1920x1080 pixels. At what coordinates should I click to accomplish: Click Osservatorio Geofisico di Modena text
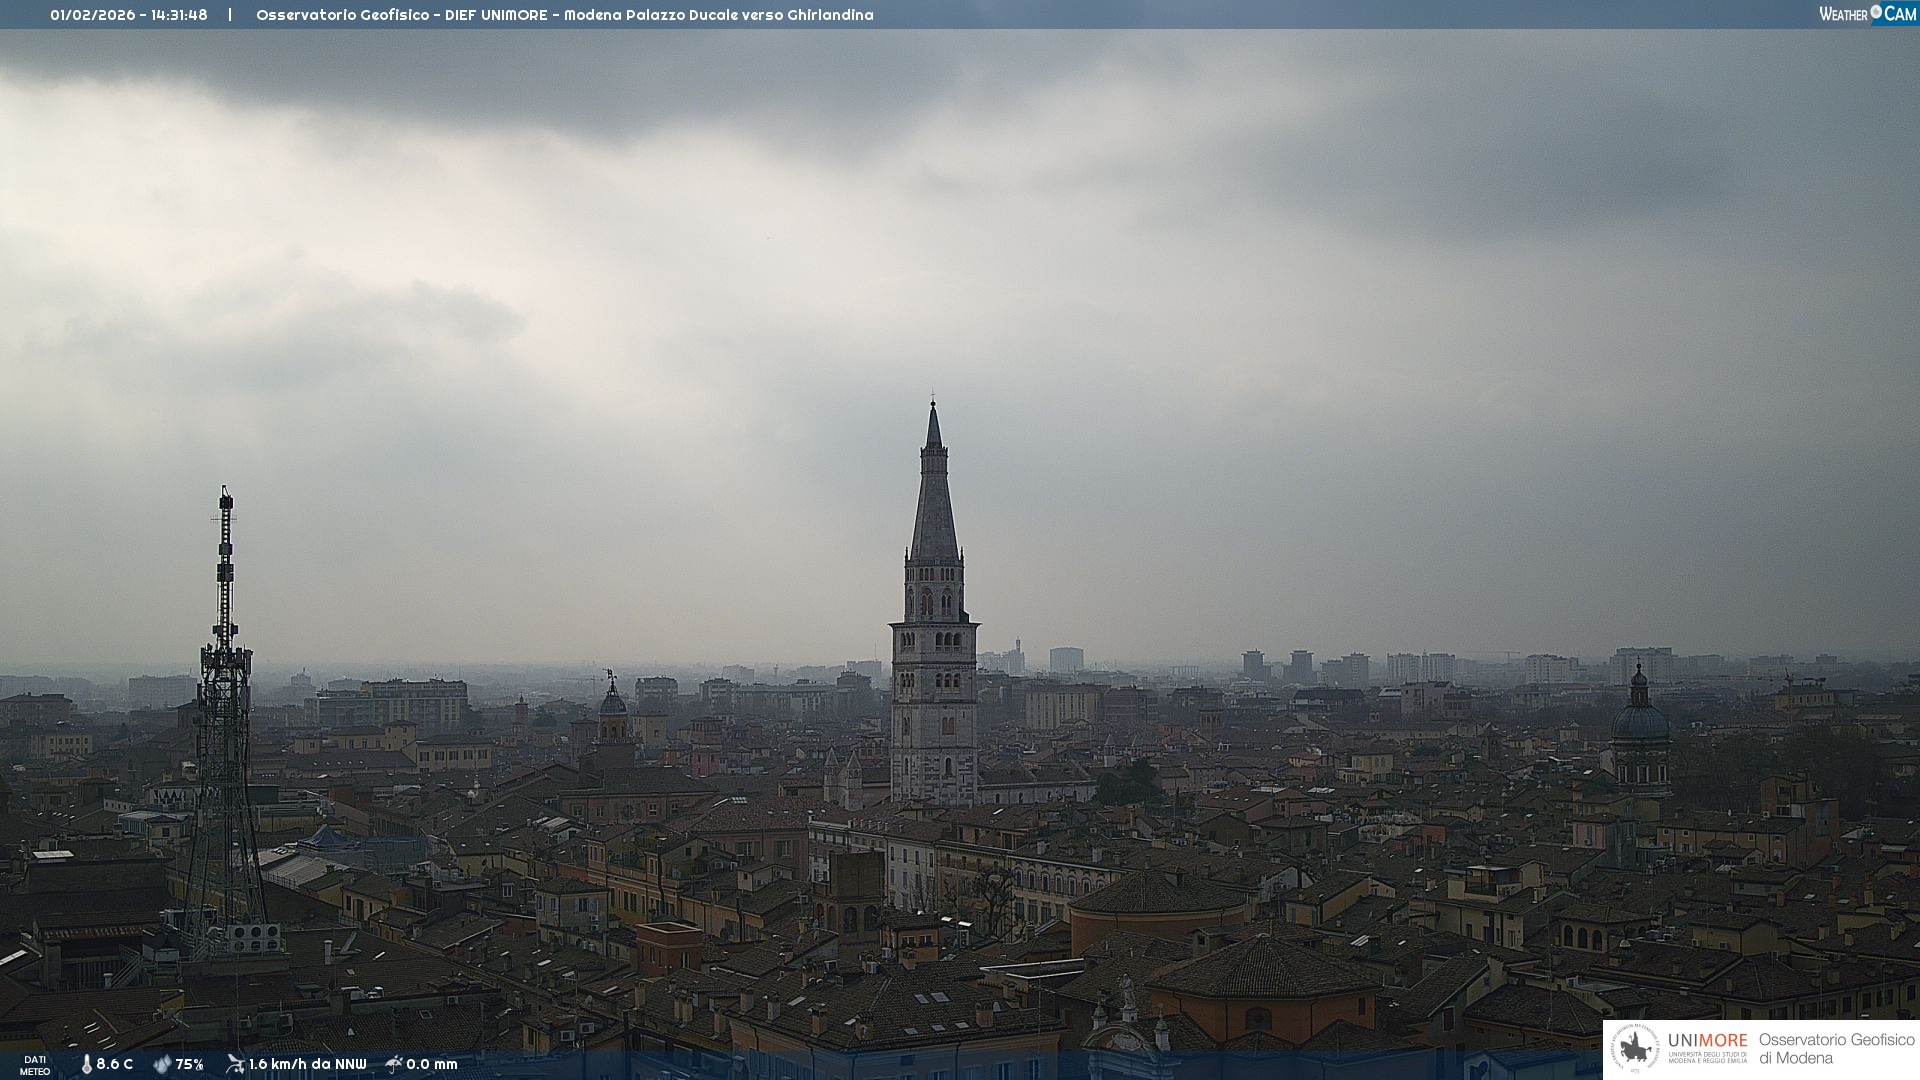1836,1049
